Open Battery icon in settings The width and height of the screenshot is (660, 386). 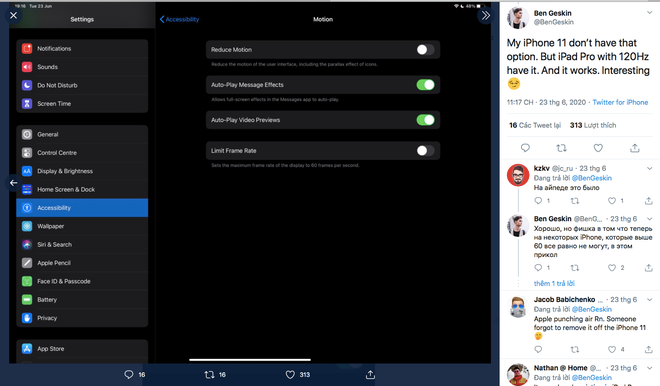pos(27,300)
